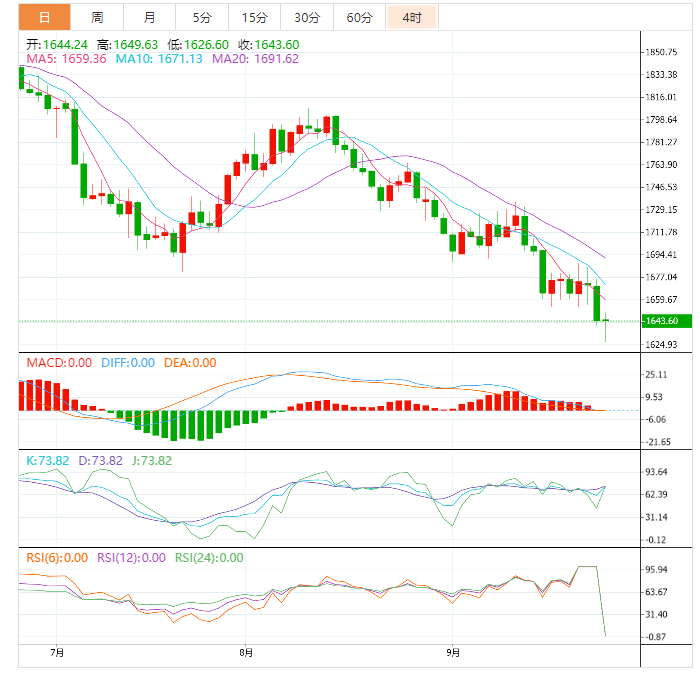Switch to the 5分 interval tab

pyautogui.click(x=202, y=18)
